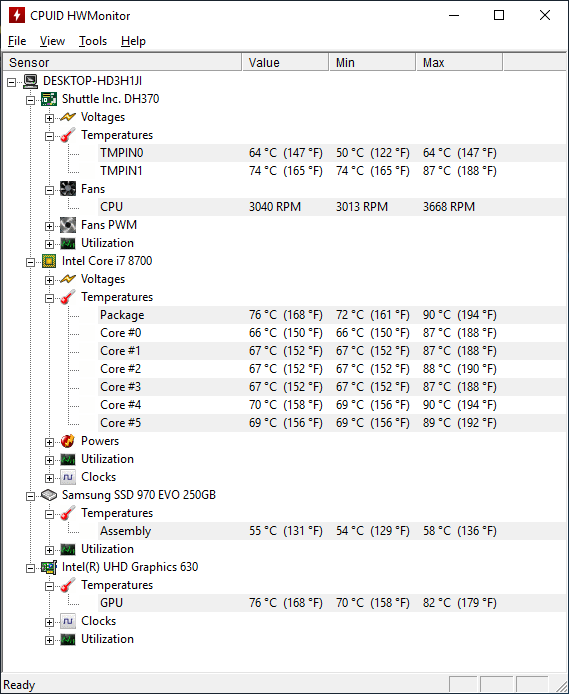
Task: Click Voltages icon under Intel Core i7
Action: click(68, 279)
